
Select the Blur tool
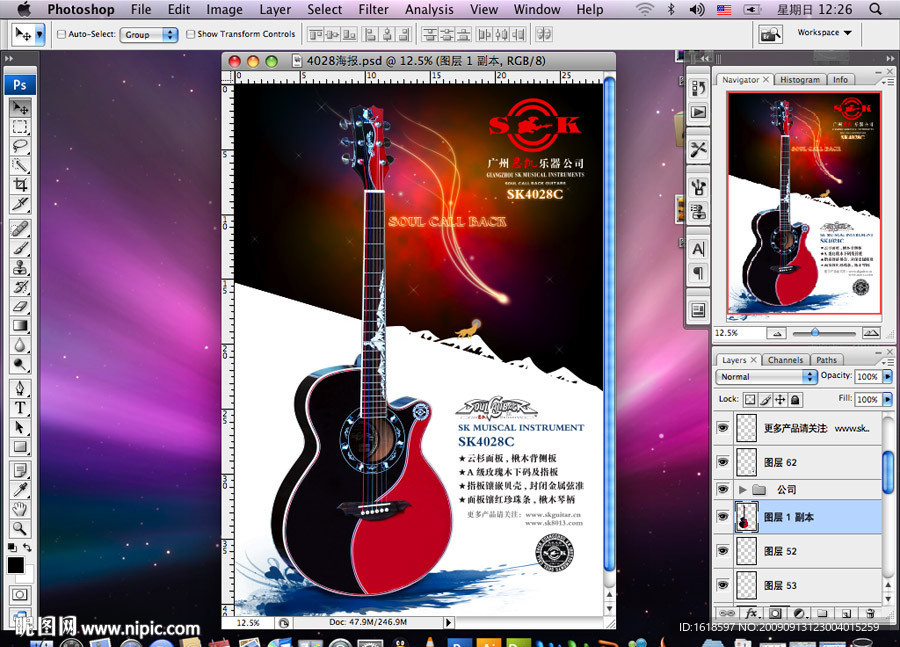click(20, 345)
